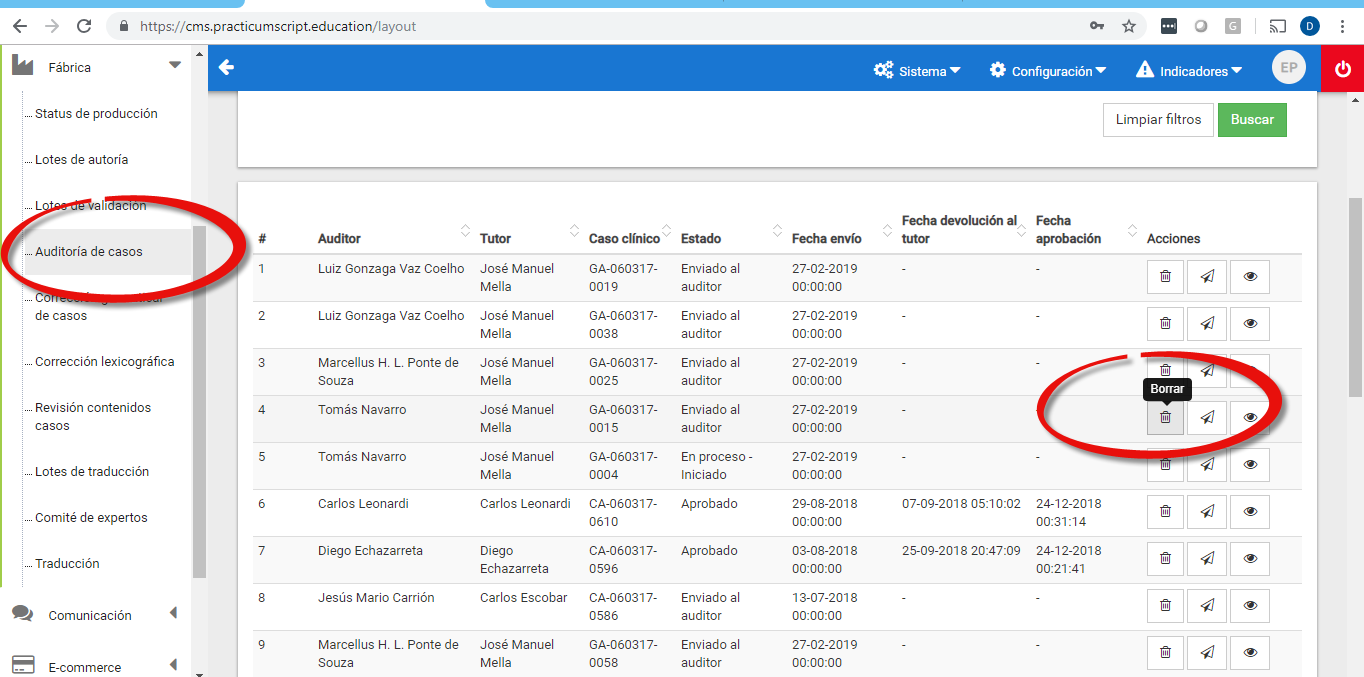Bookmark page with the star icon
This screenshot has width=1364, height=677.
(x=1129, y=26)
